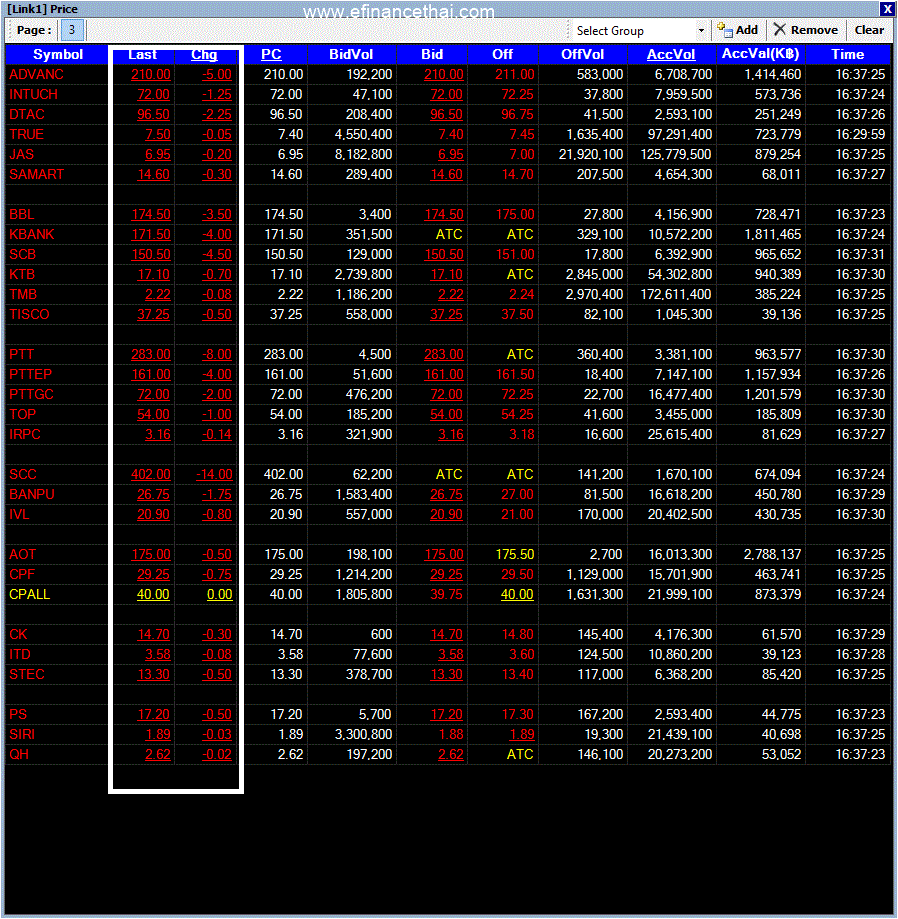Select the SCB symbol
898x919 pixels.
22,254
